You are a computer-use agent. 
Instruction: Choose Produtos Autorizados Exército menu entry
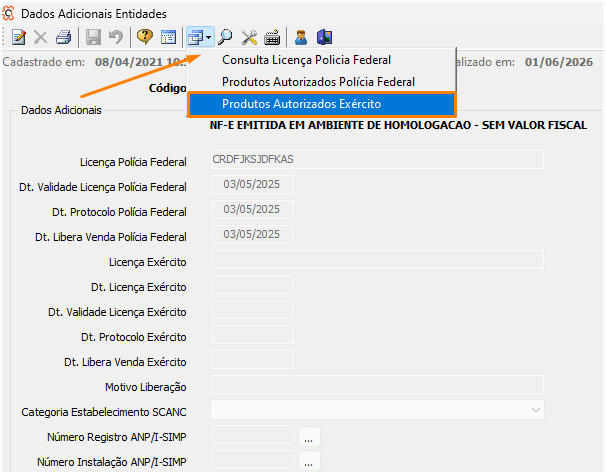322,104
